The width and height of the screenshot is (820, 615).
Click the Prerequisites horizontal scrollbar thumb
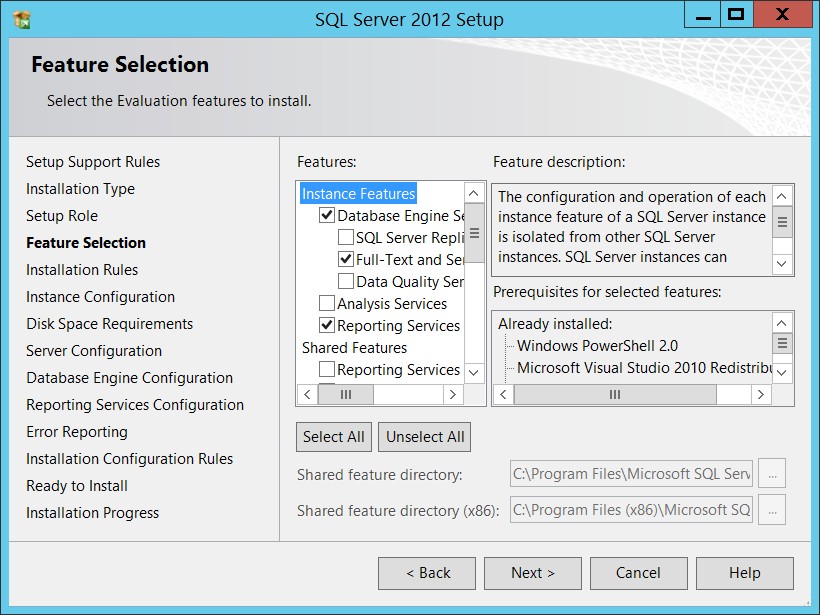click(615, 394)
